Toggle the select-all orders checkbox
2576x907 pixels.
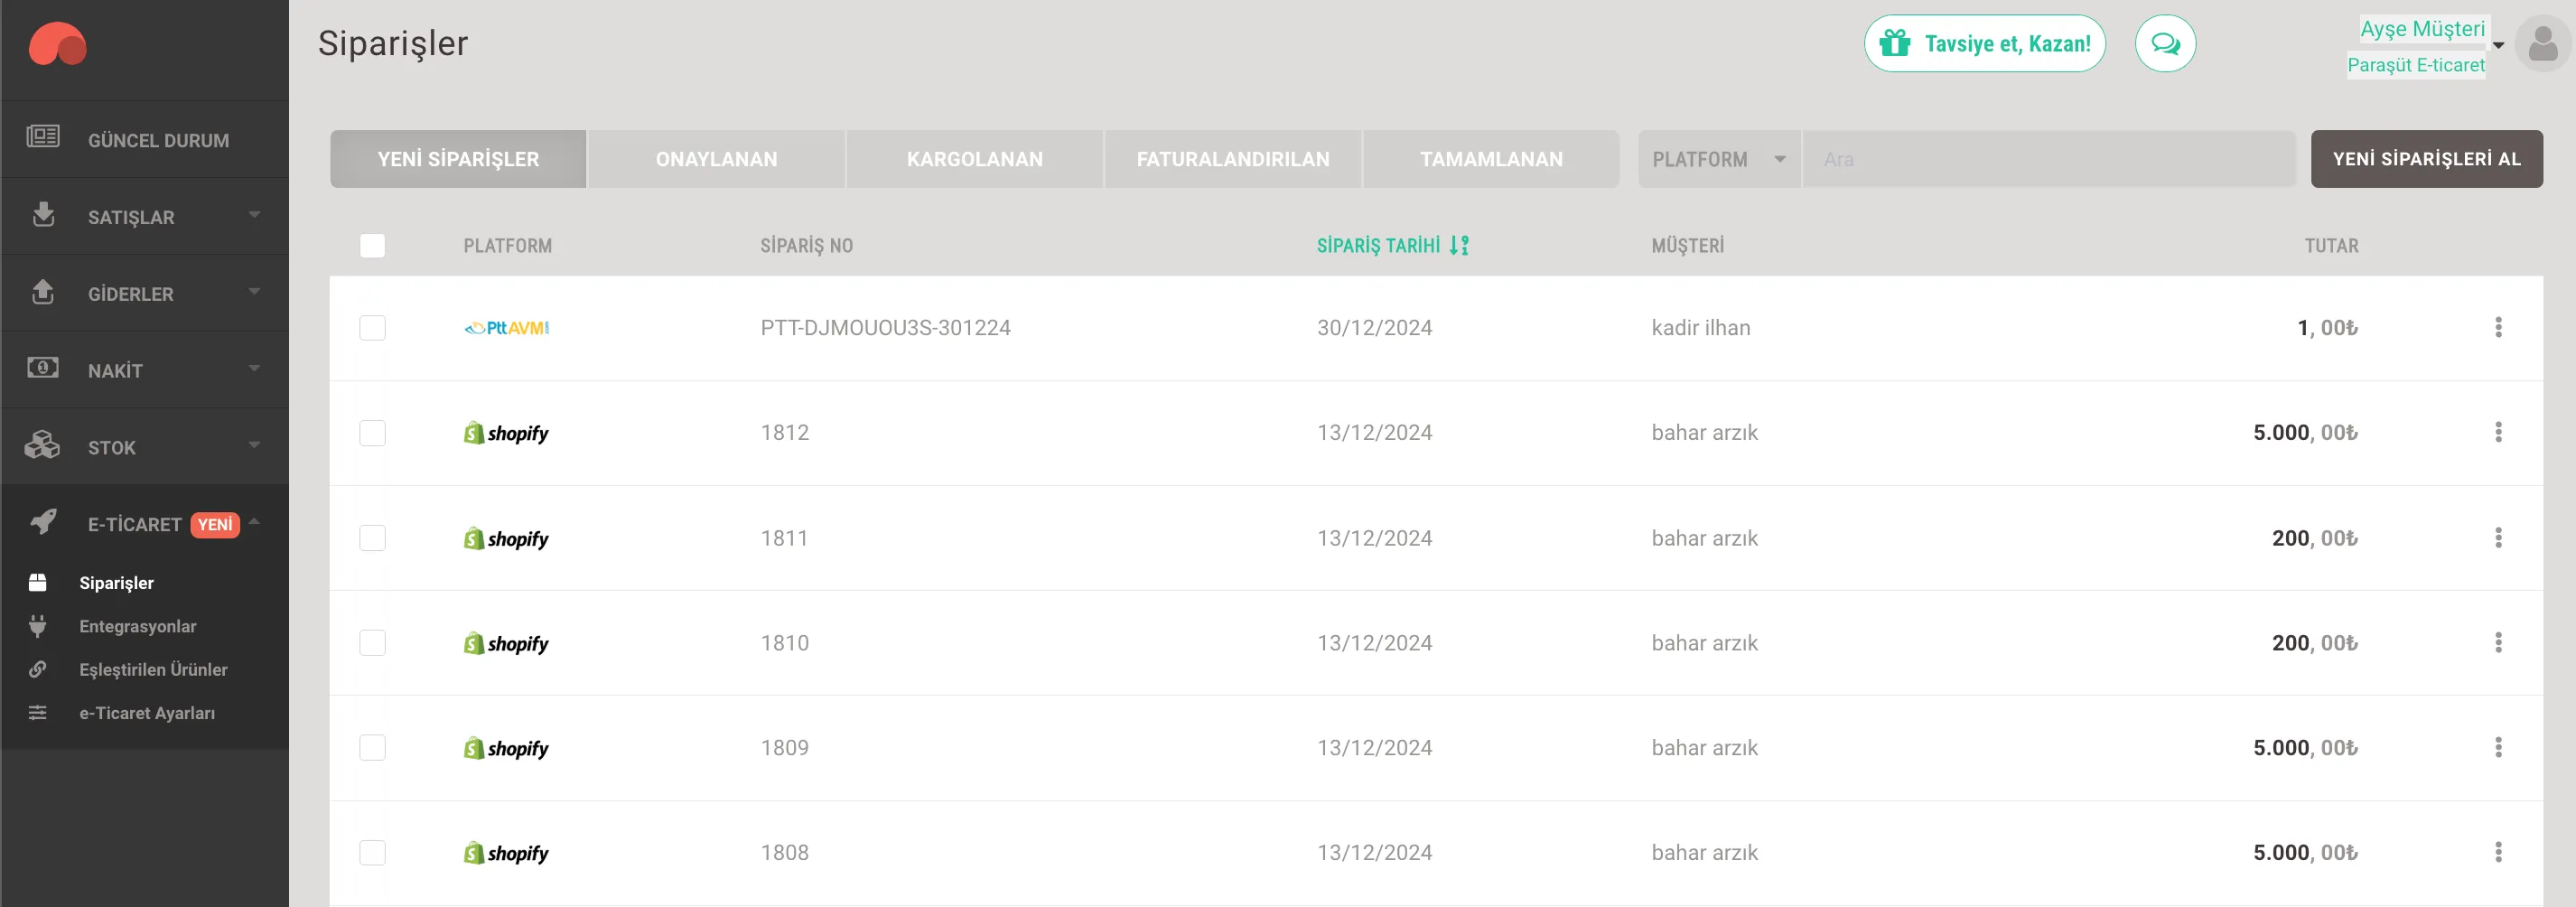tap(372, 246)
